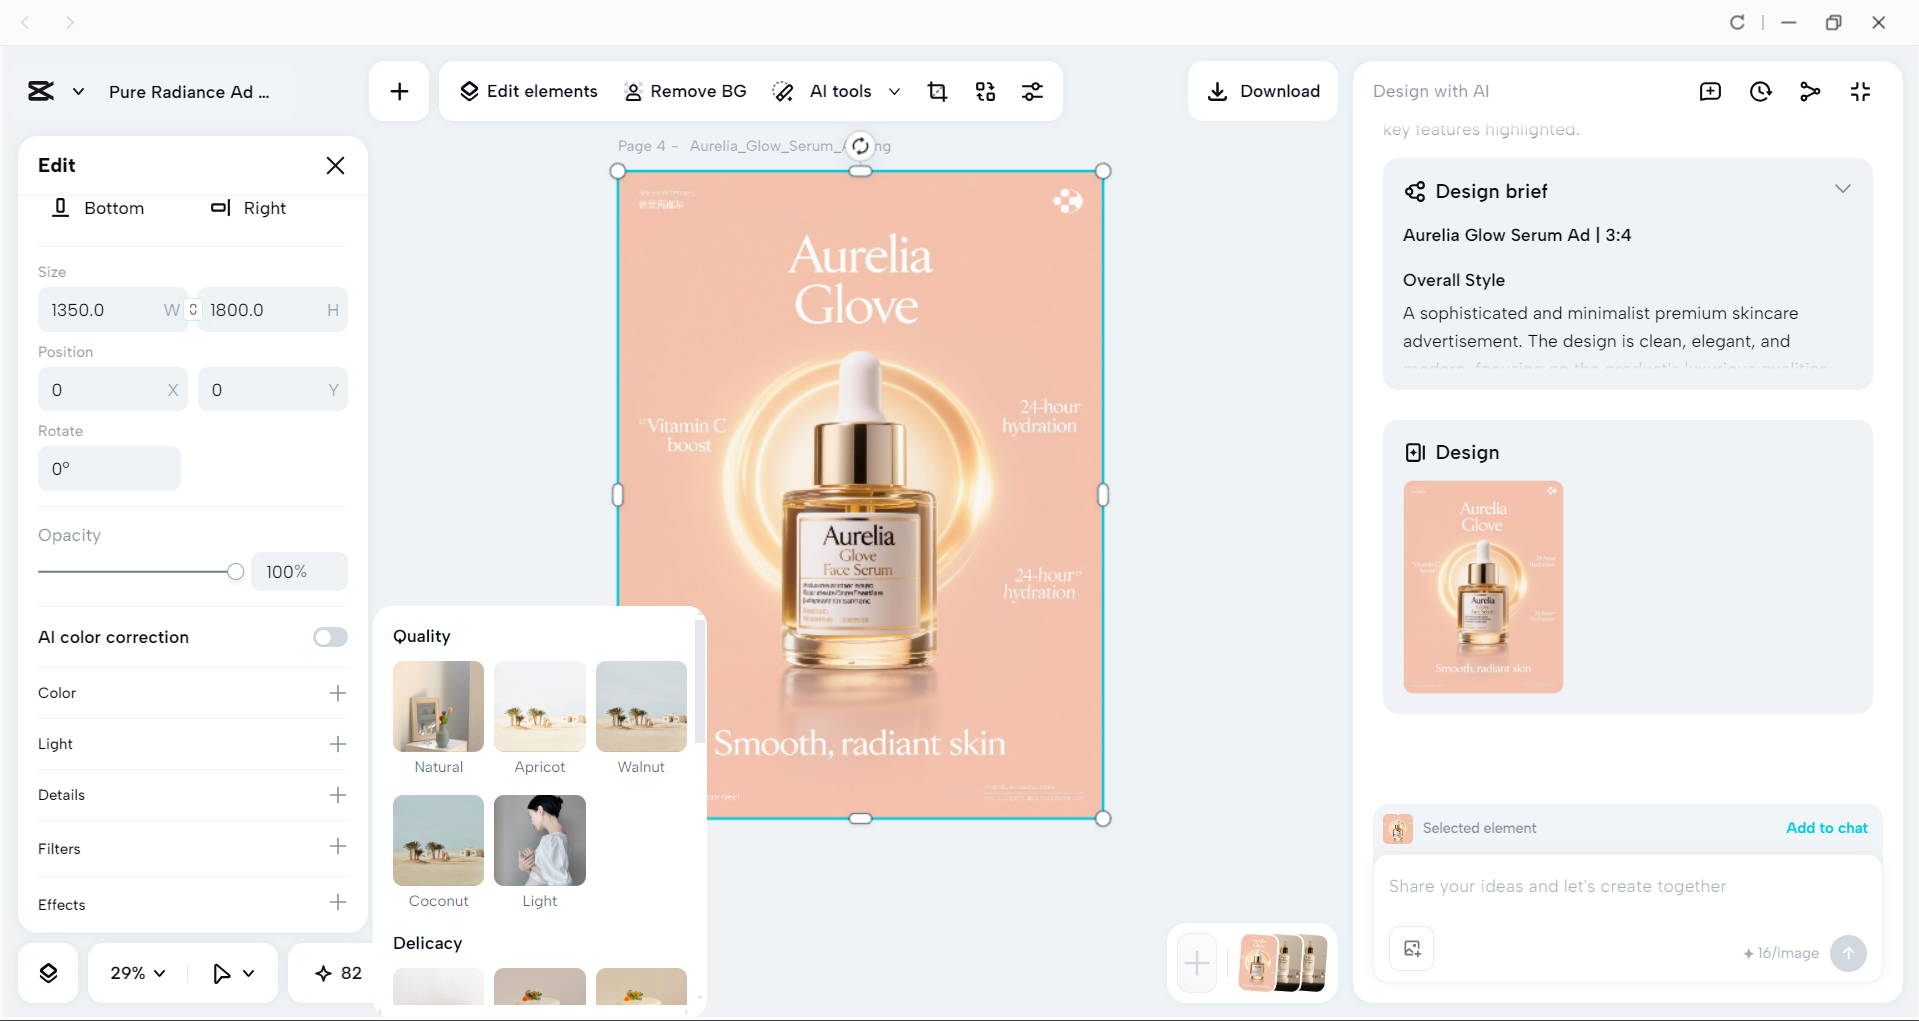Expand the Details section
The width and height of the screenshot is (1919, 1021).
[338, 795]
